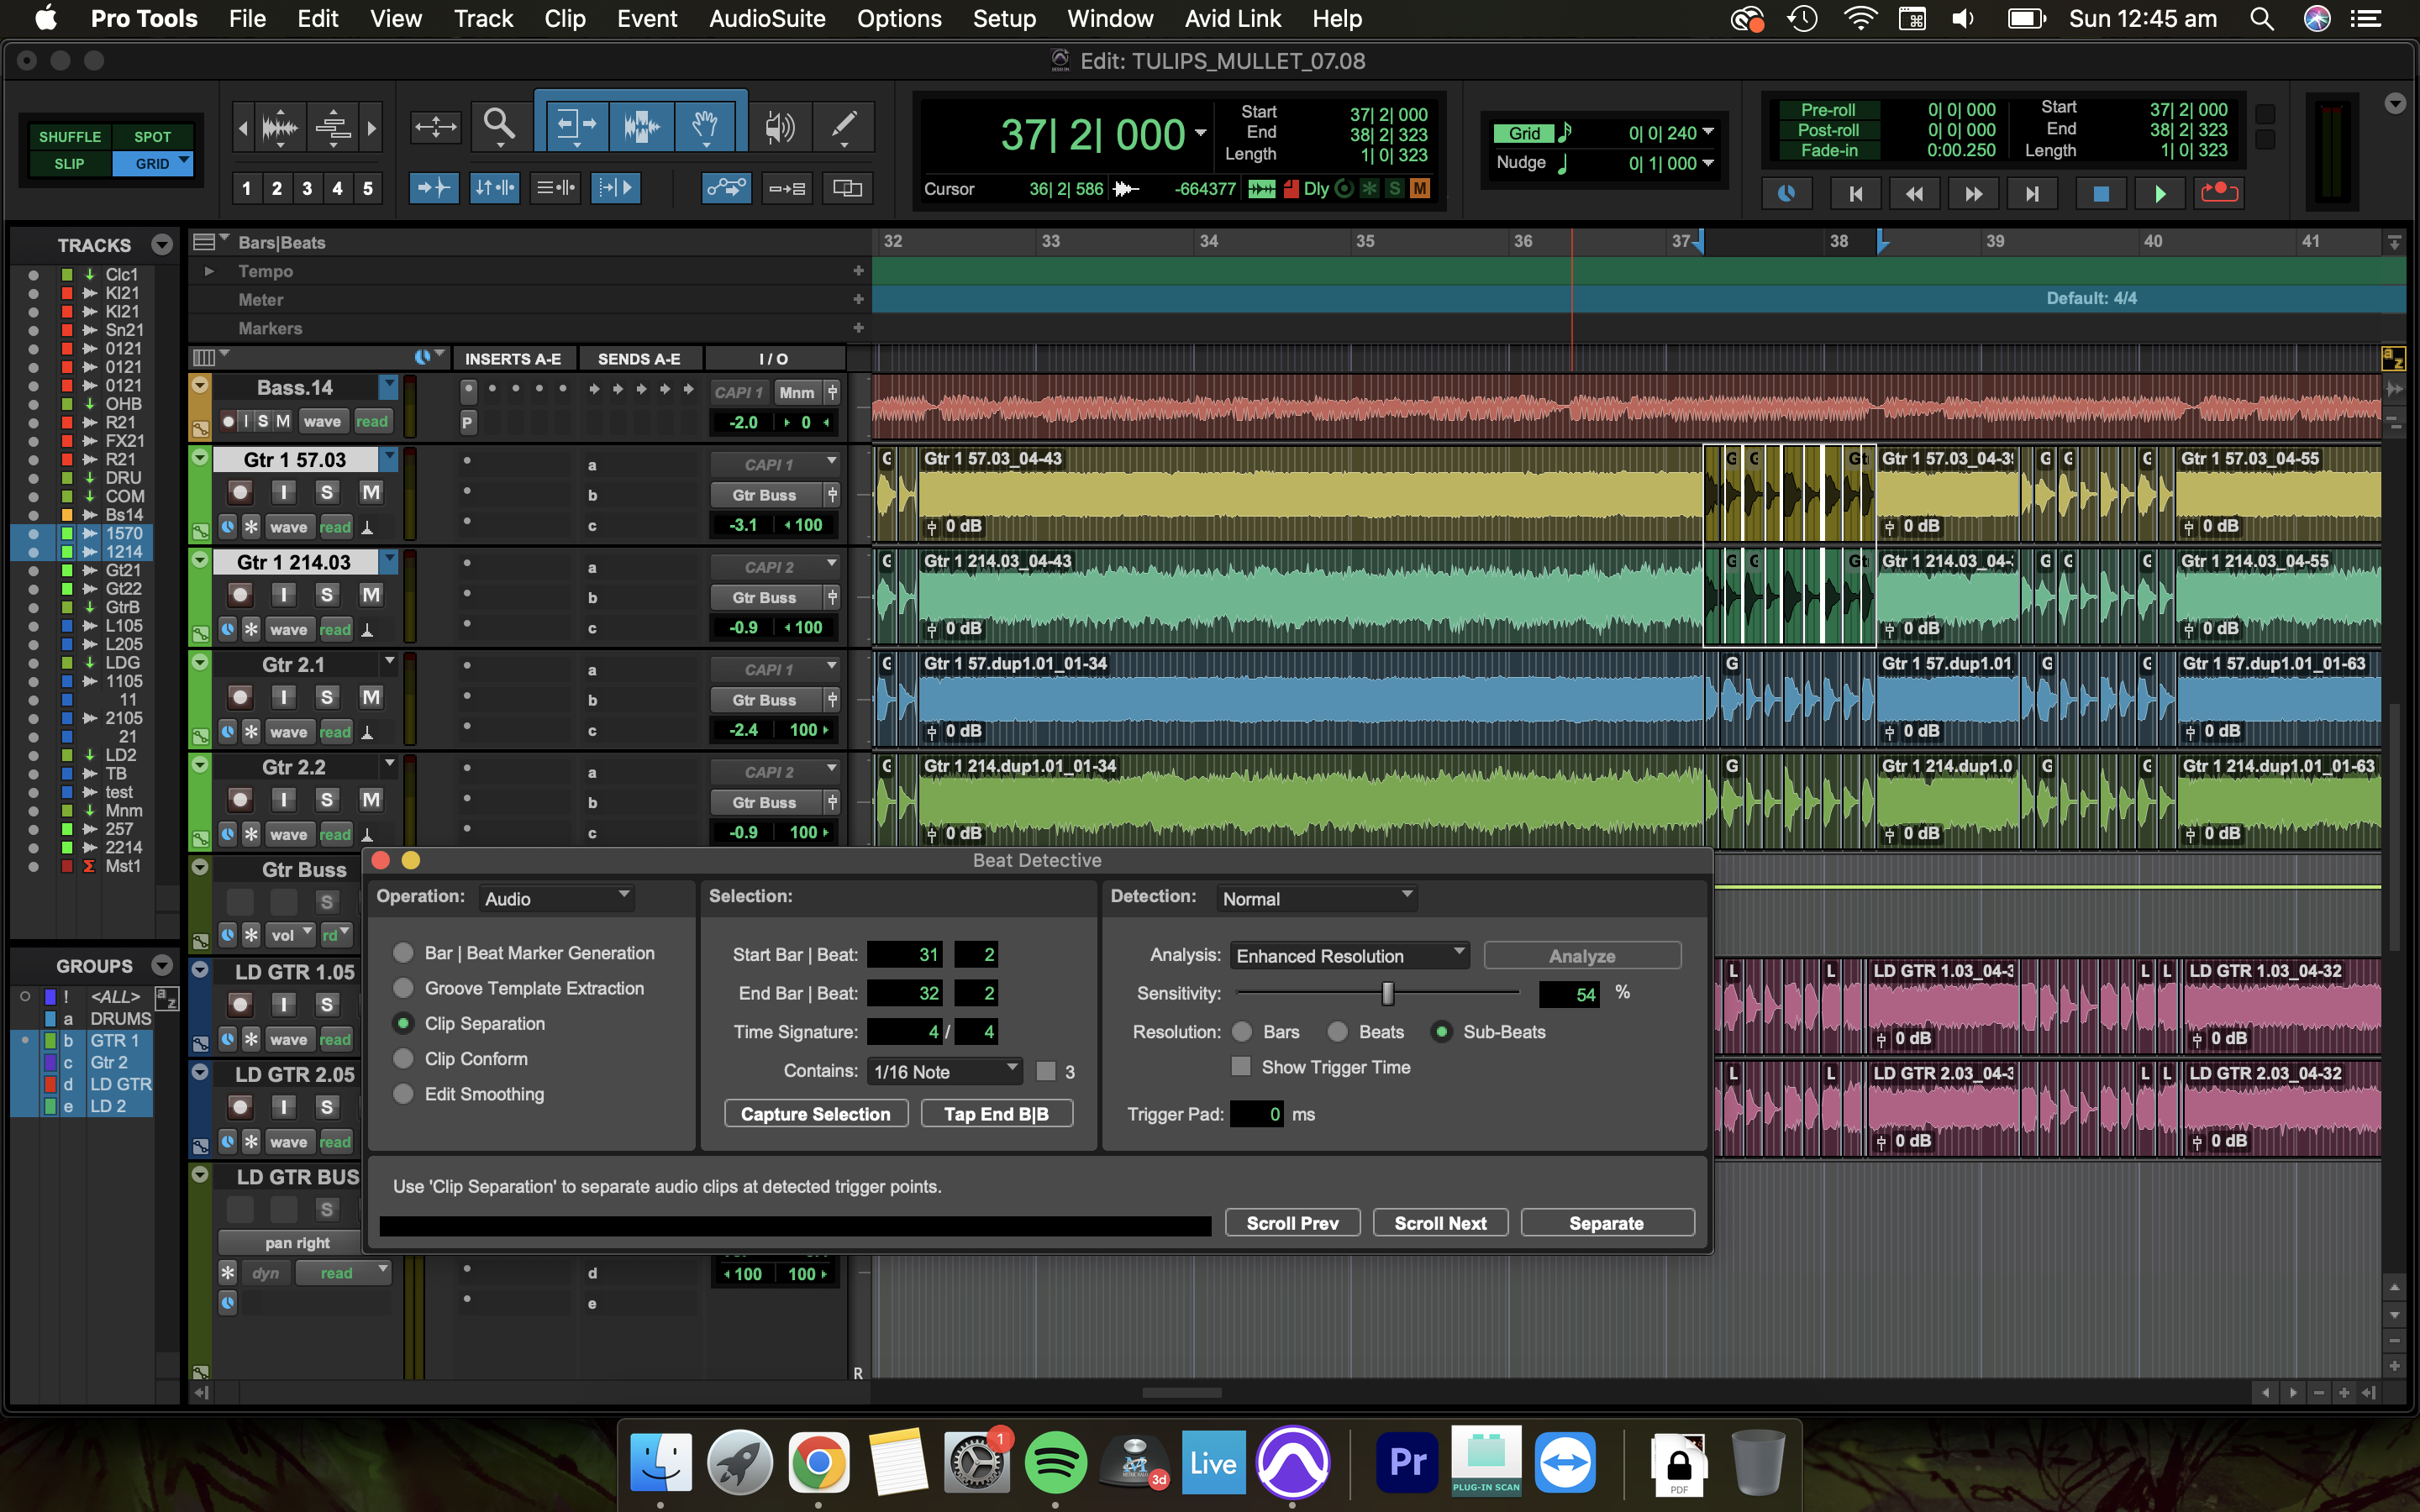Expand the Tempo ruler disclosure triangle

point(209,271)
